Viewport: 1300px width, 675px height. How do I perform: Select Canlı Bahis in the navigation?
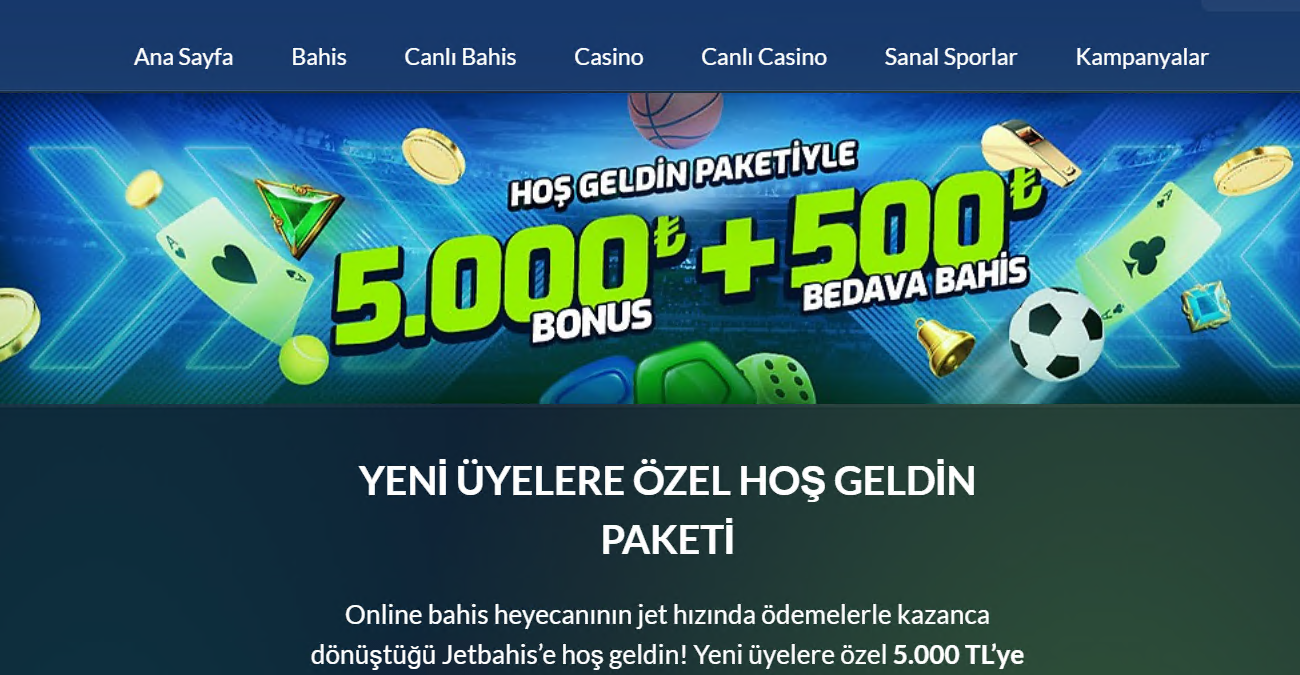(x=460, y=57)
